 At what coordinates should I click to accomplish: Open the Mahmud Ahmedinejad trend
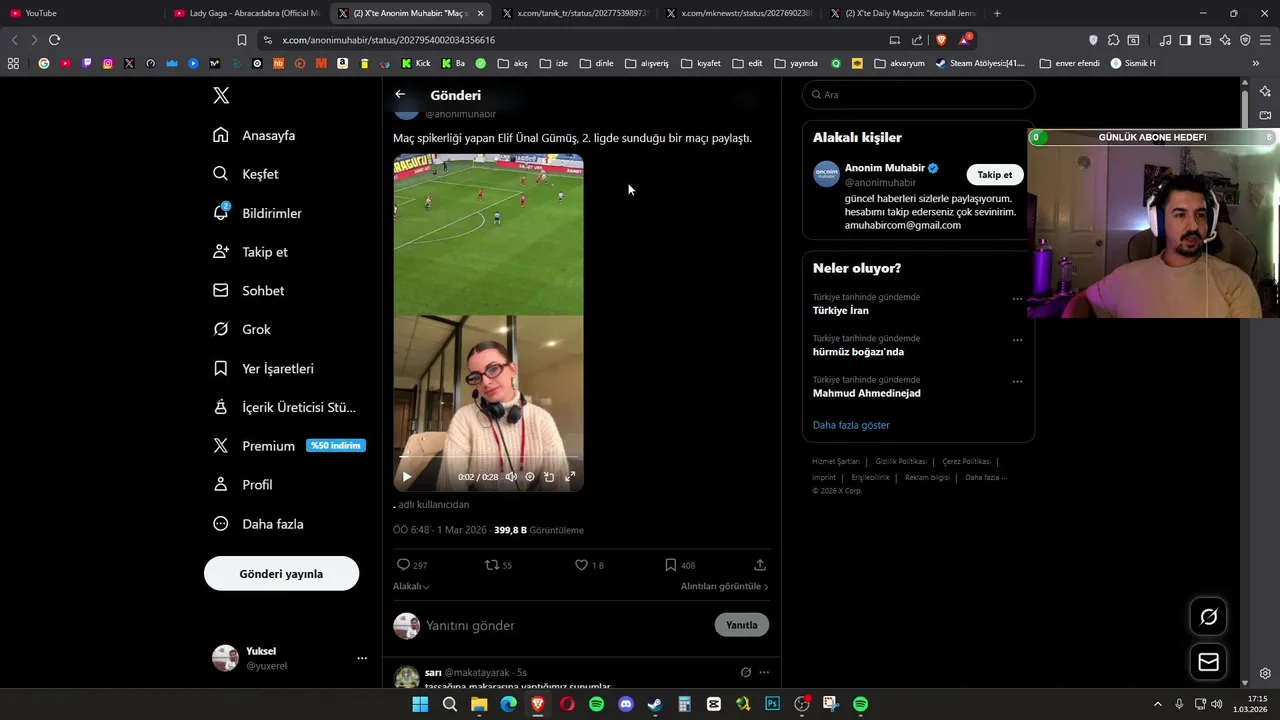(x=867, y=393)
